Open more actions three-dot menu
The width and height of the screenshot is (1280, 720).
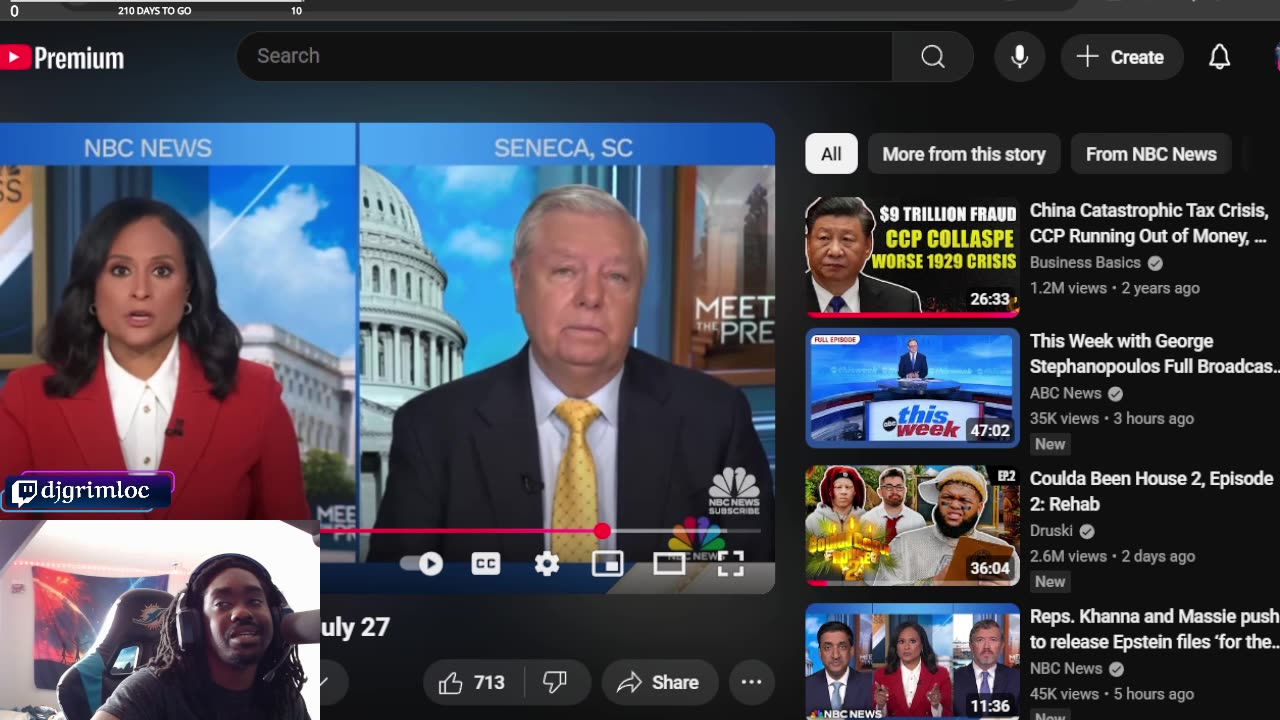751,683
